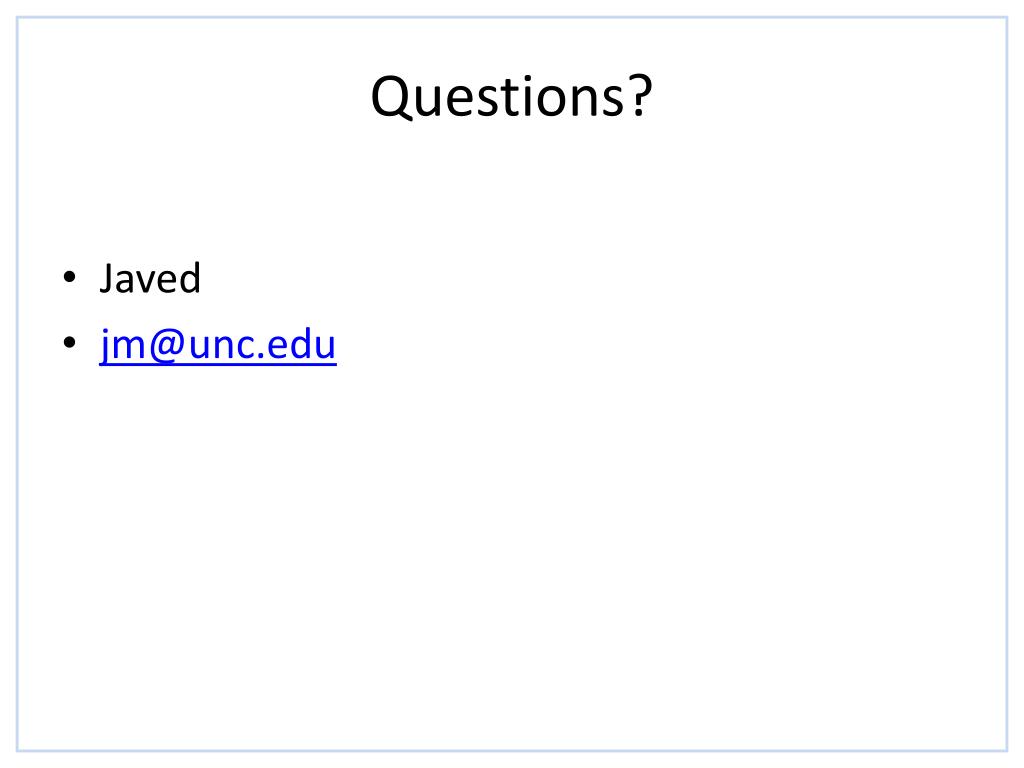This screenshot has height=768, width=1024.
Task: Select the "Javed" bullet text
Action: [150, 278]
